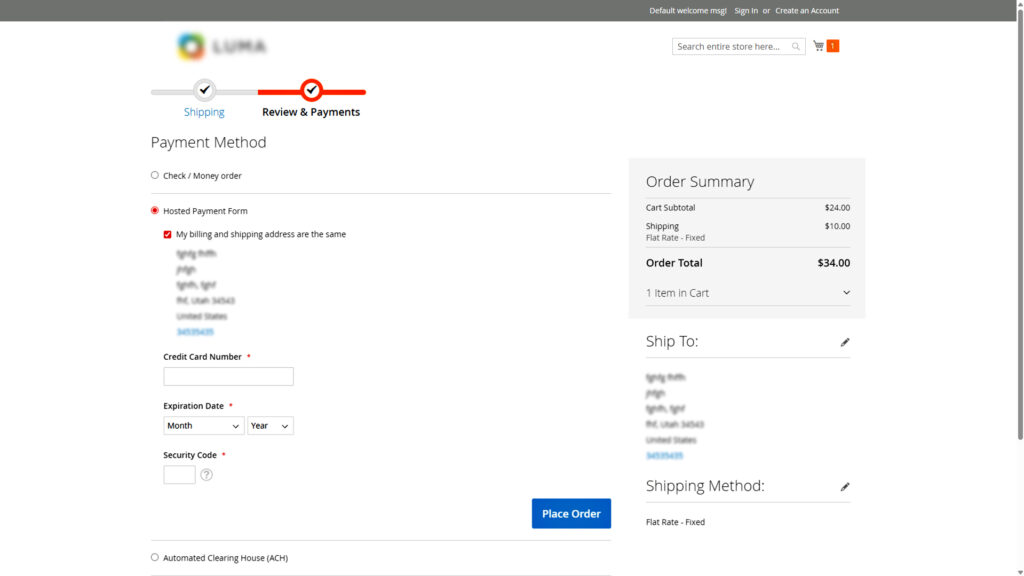
Task: Click the Shipping step checkmark circle
Action: (x=204, y=89)
